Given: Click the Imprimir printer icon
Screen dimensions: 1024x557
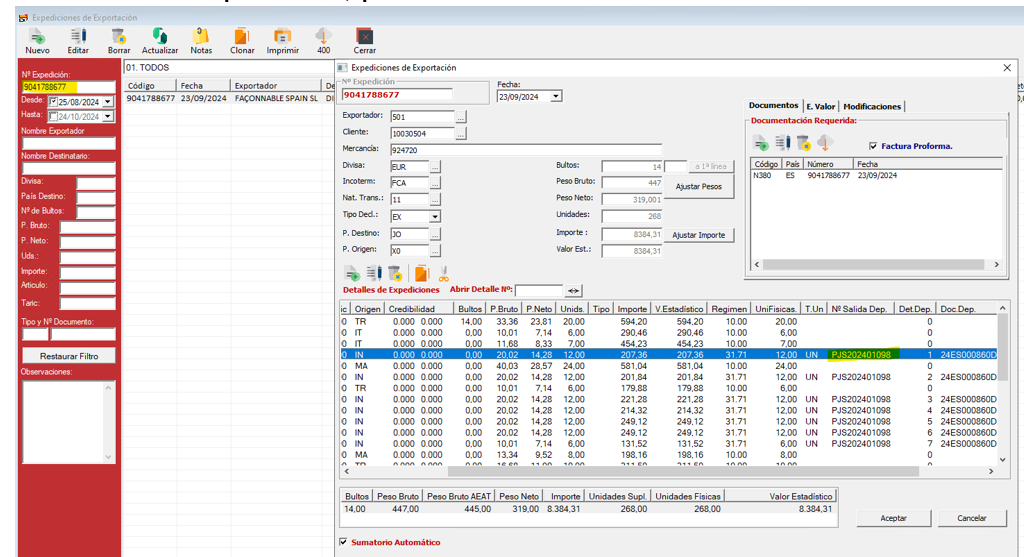Looking at the screenshot, I should 282,36.
